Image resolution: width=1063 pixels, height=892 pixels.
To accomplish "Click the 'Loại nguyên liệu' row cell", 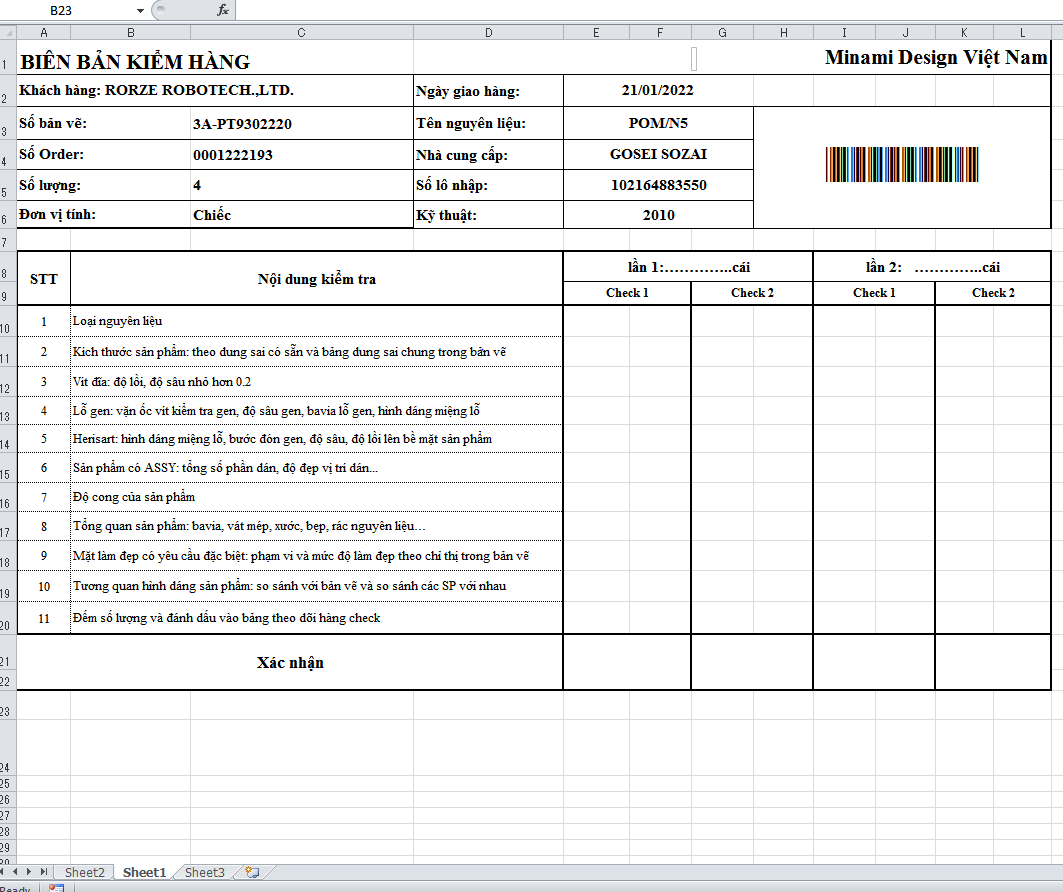I will coord(317,321).
